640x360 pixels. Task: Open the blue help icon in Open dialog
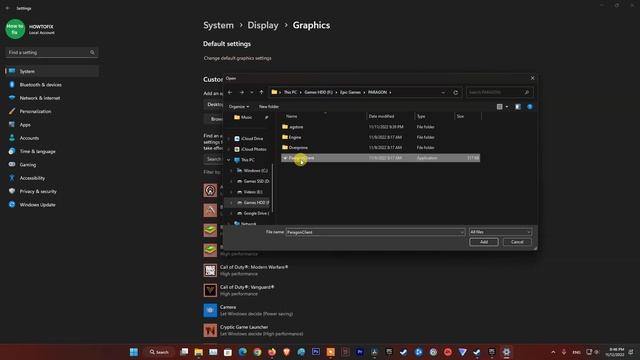click(530, 107)
